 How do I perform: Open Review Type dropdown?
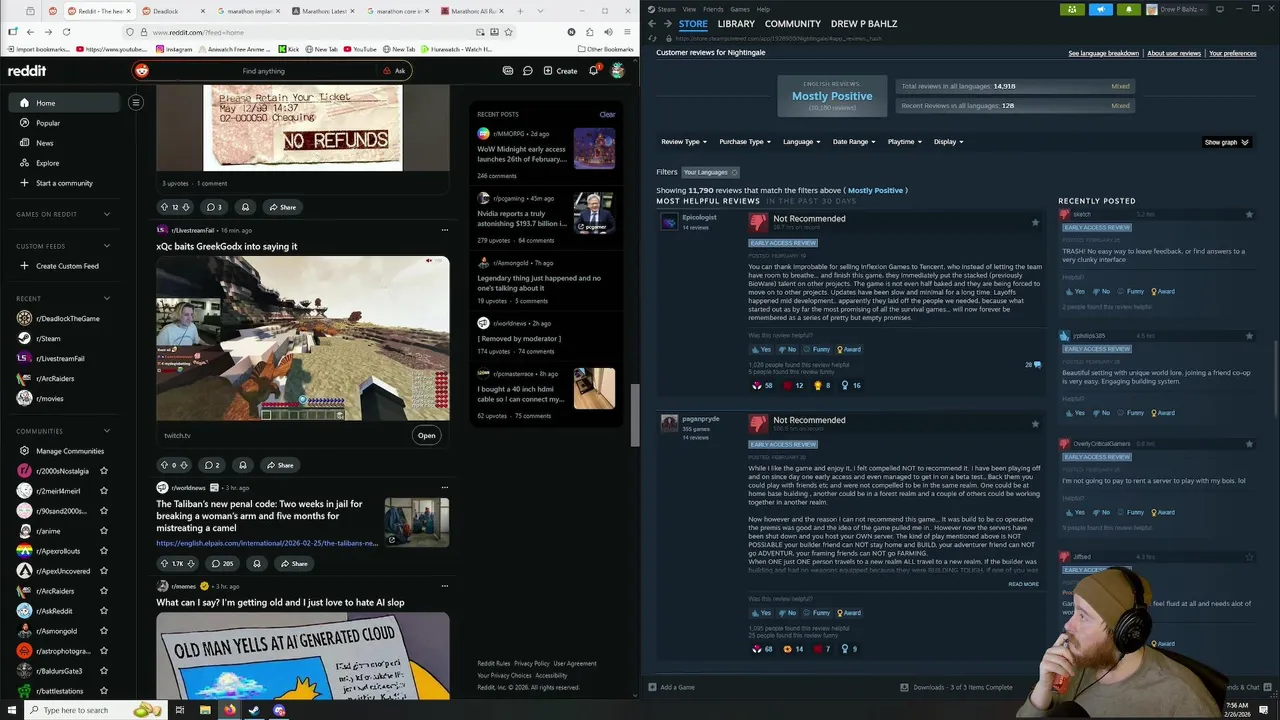tap(684, 142)
